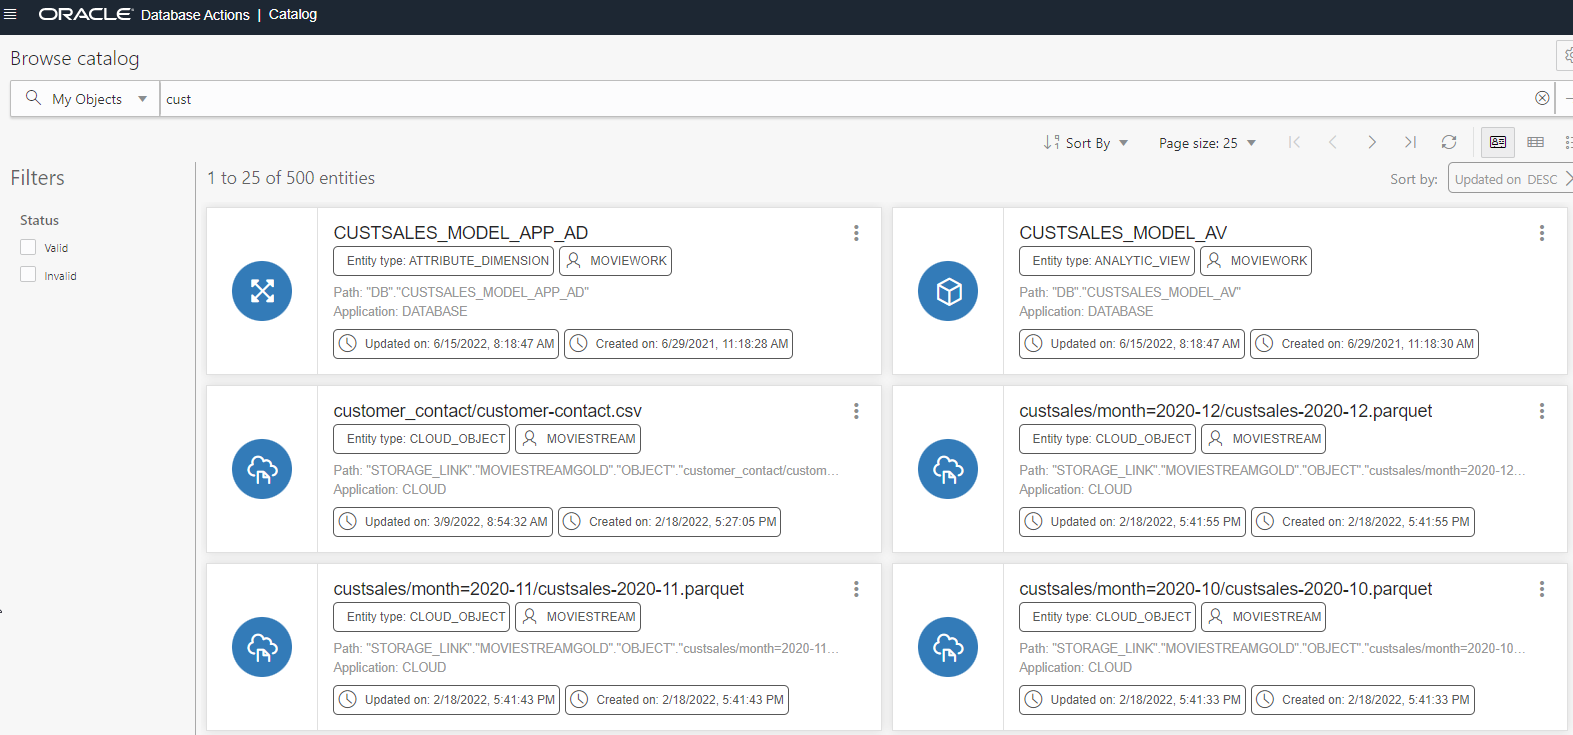The image size is (1573, 735).
Task: Click the Oracle logo in header
Action: (x=85, y=14)
